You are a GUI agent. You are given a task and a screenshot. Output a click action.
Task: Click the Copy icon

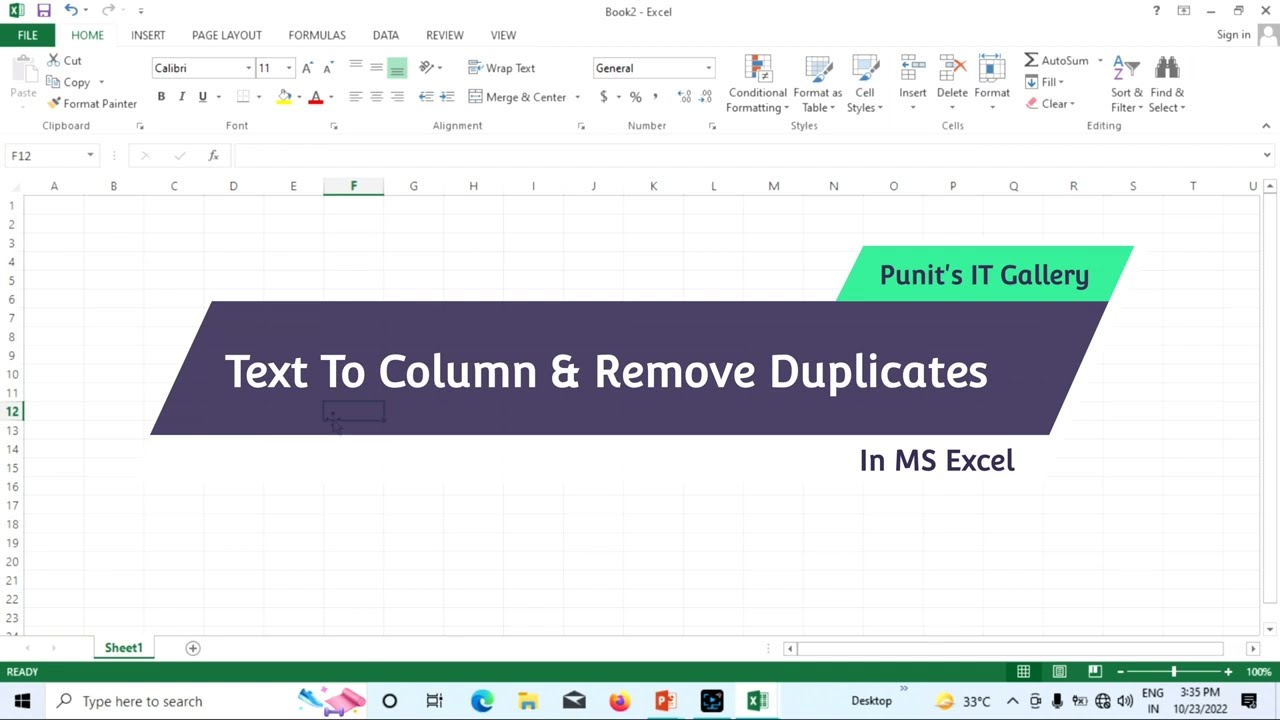pos(54,82)
